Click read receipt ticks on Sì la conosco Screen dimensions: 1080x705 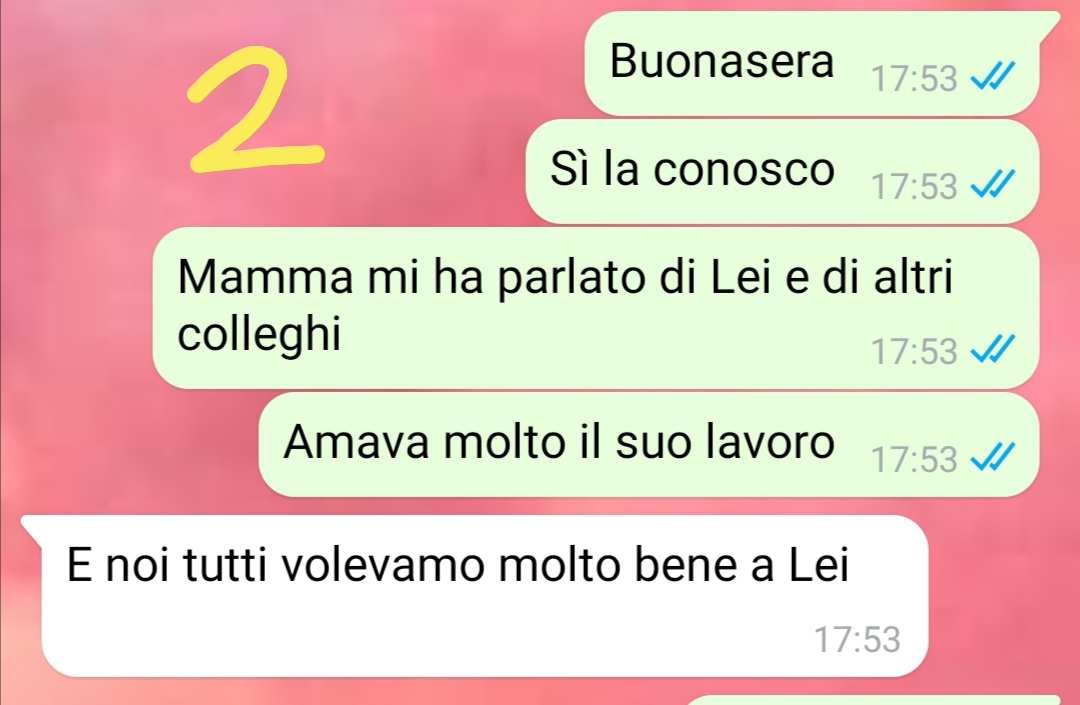pyautogui.click(x=993, y=185)
